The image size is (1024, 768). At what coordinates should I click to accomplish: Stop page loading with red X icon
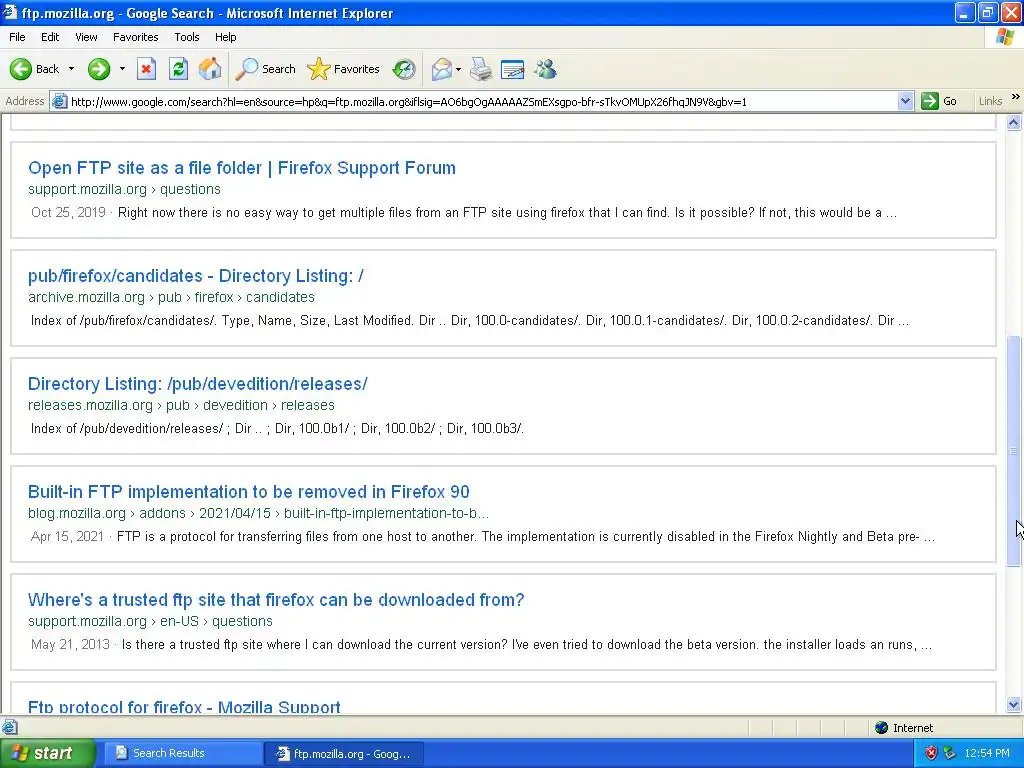coord(146,69)
